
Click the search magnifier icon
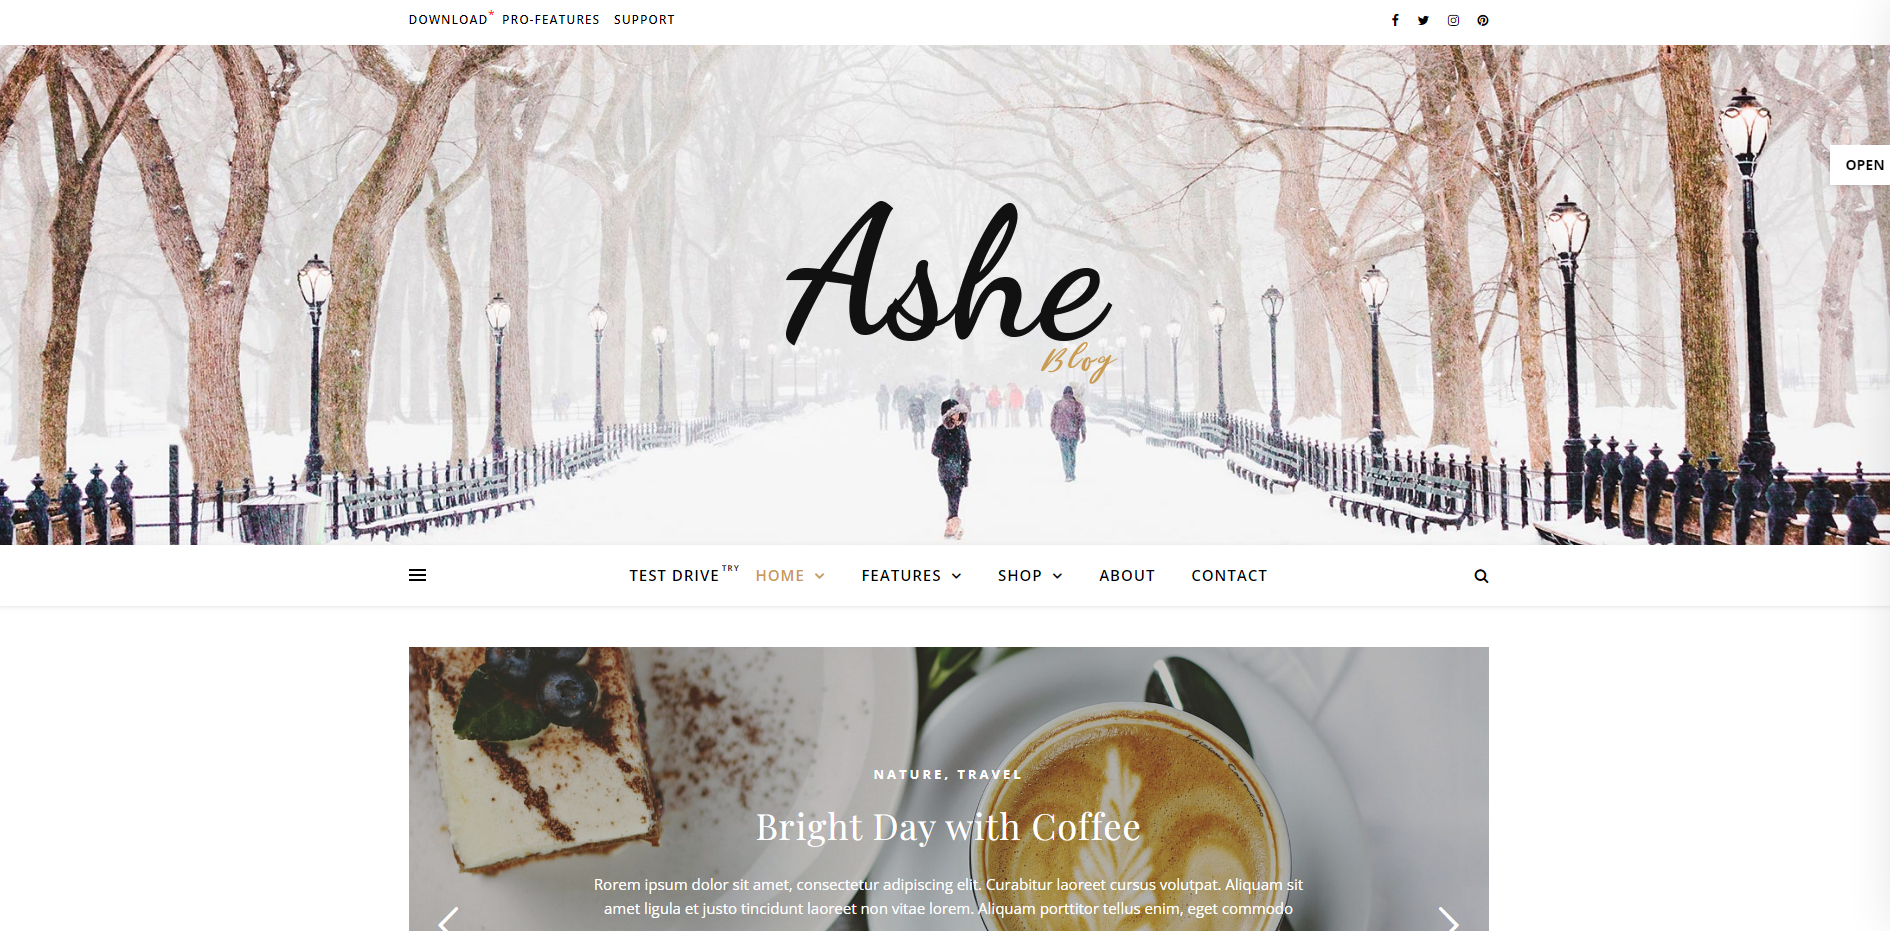[1481, 576]
